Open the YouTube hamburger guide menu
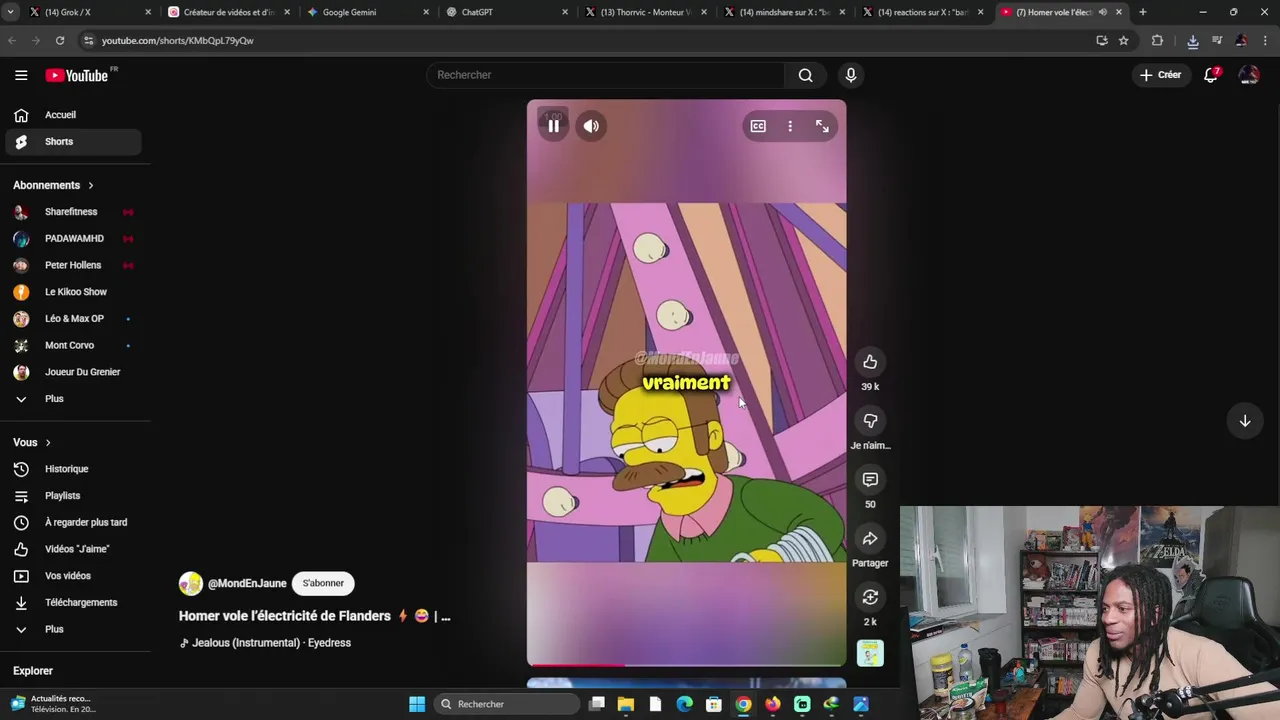Viewport: 1280px width, 720px height. pyautogui.click(x=21, y=75)
